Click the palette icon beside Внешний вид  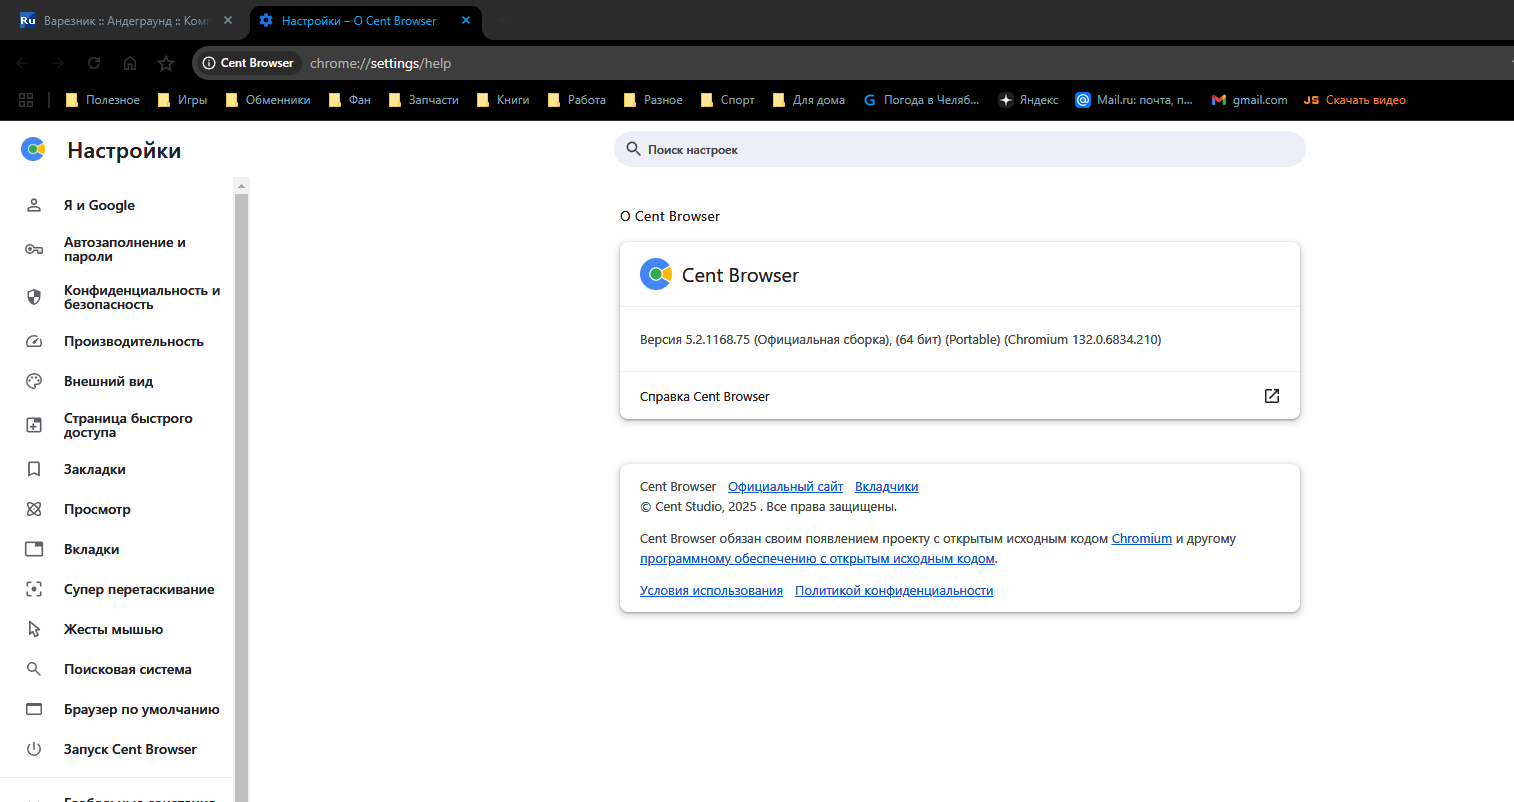pyautogui.click(x=34, y=381)
